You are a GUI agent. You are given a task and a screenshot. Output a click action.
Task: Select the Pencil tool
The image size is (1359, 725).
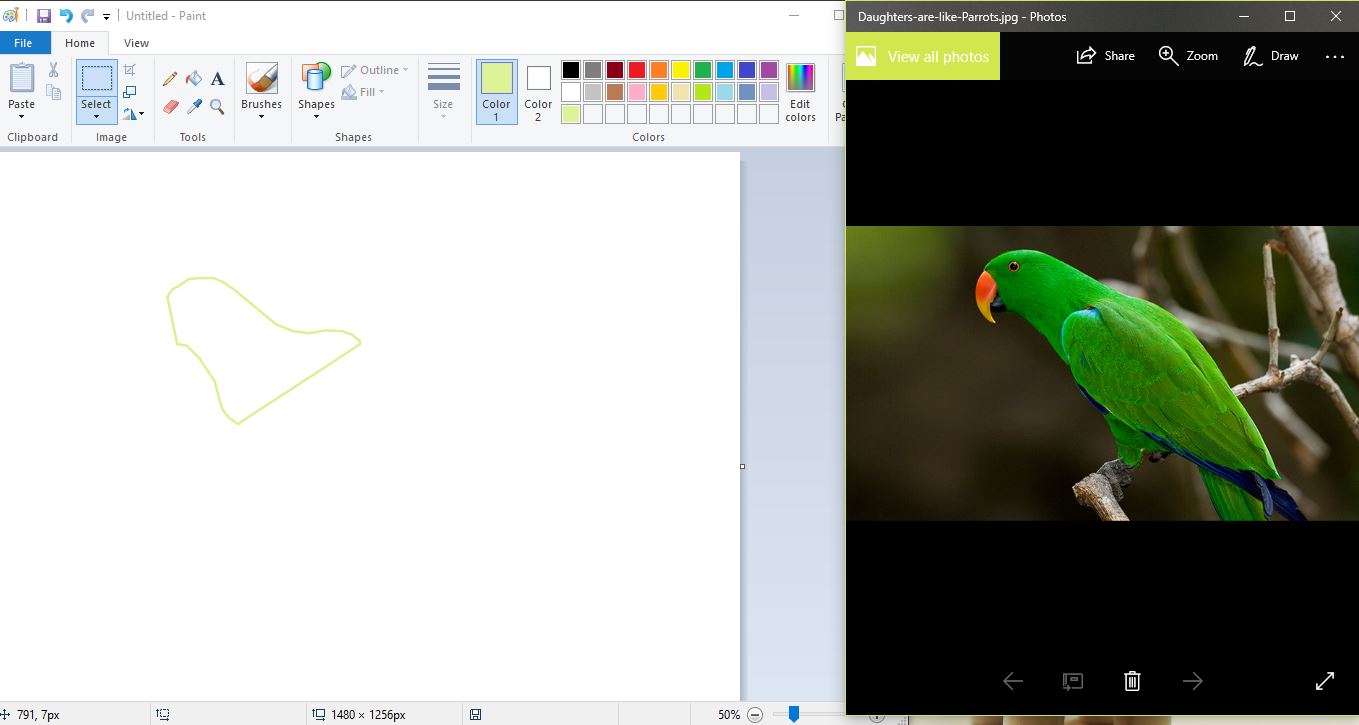pos(170,79)
